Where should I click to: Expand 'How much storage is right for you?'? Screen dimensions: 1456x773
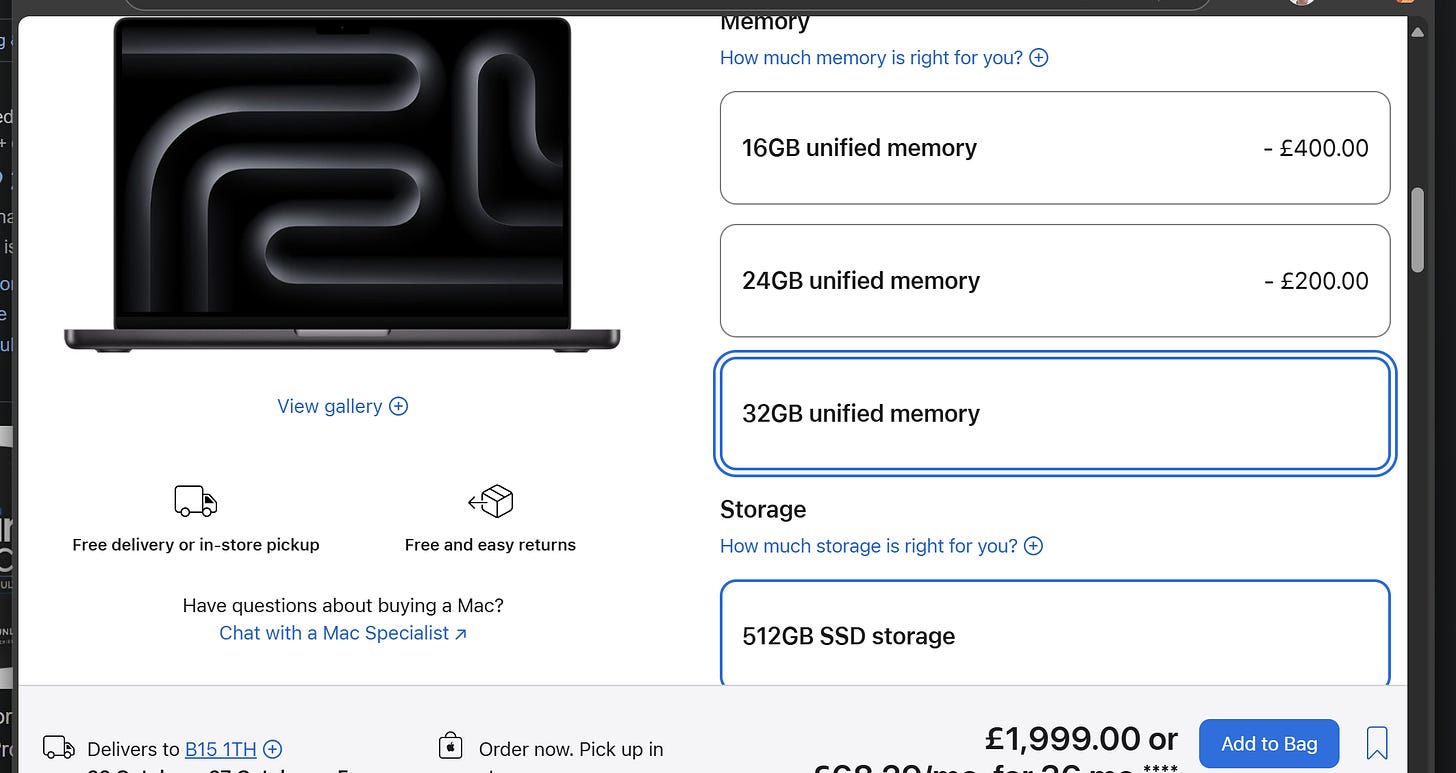(881, 546)
